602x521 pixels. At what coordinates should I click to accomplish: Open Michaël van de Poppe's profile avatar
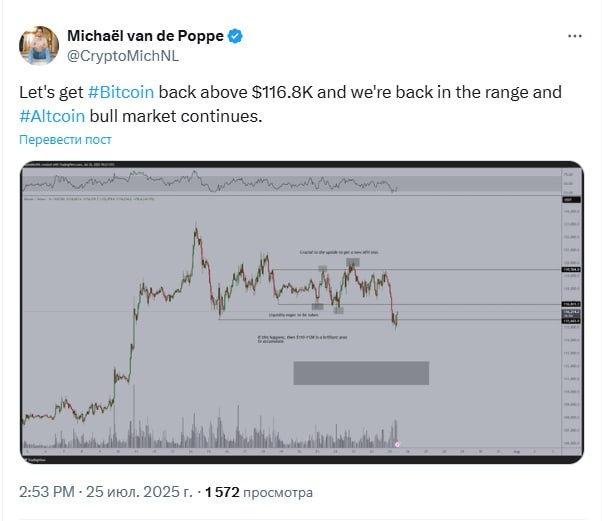point(38,45)
